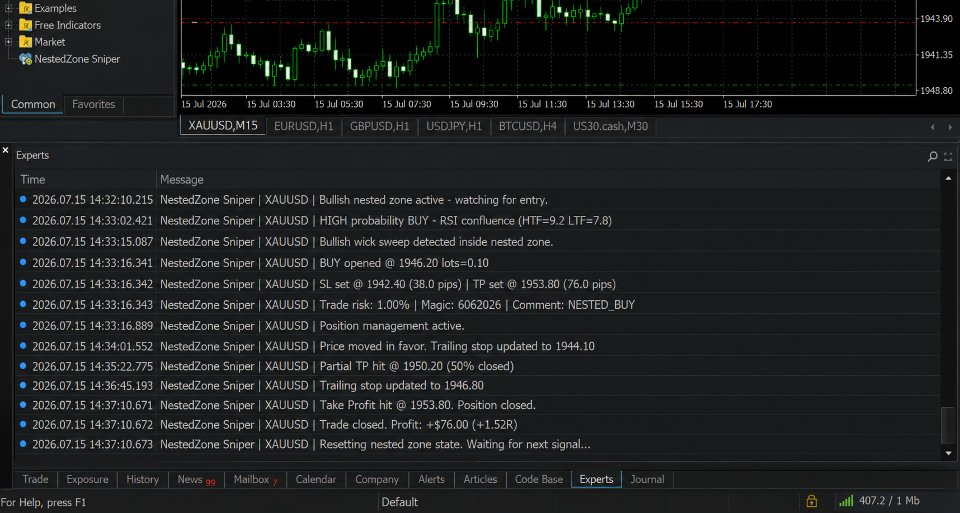960x513 pixels.
Task: Click the Examples folder icon
Action: (26, 8)
